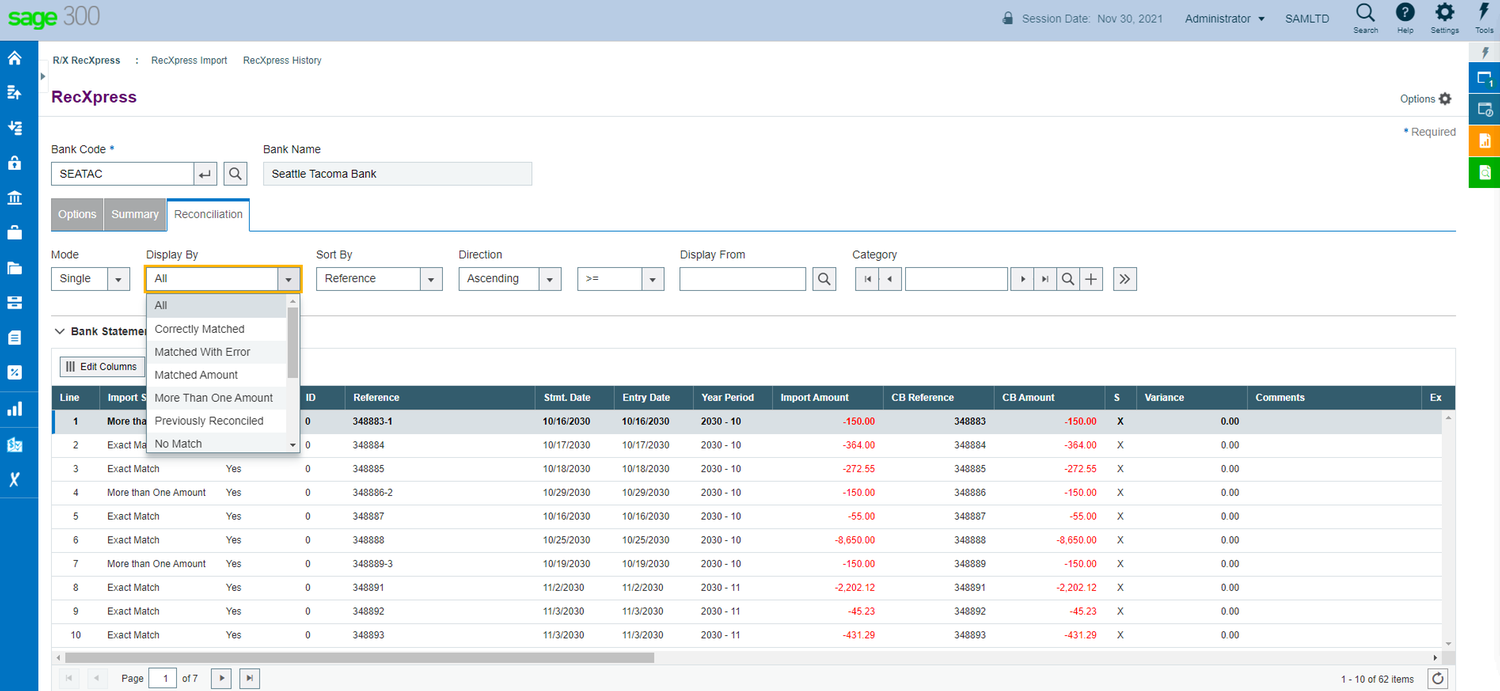Collapse the Display By dropdown arrow
1500x691 pixels.
tap(288, 279)
